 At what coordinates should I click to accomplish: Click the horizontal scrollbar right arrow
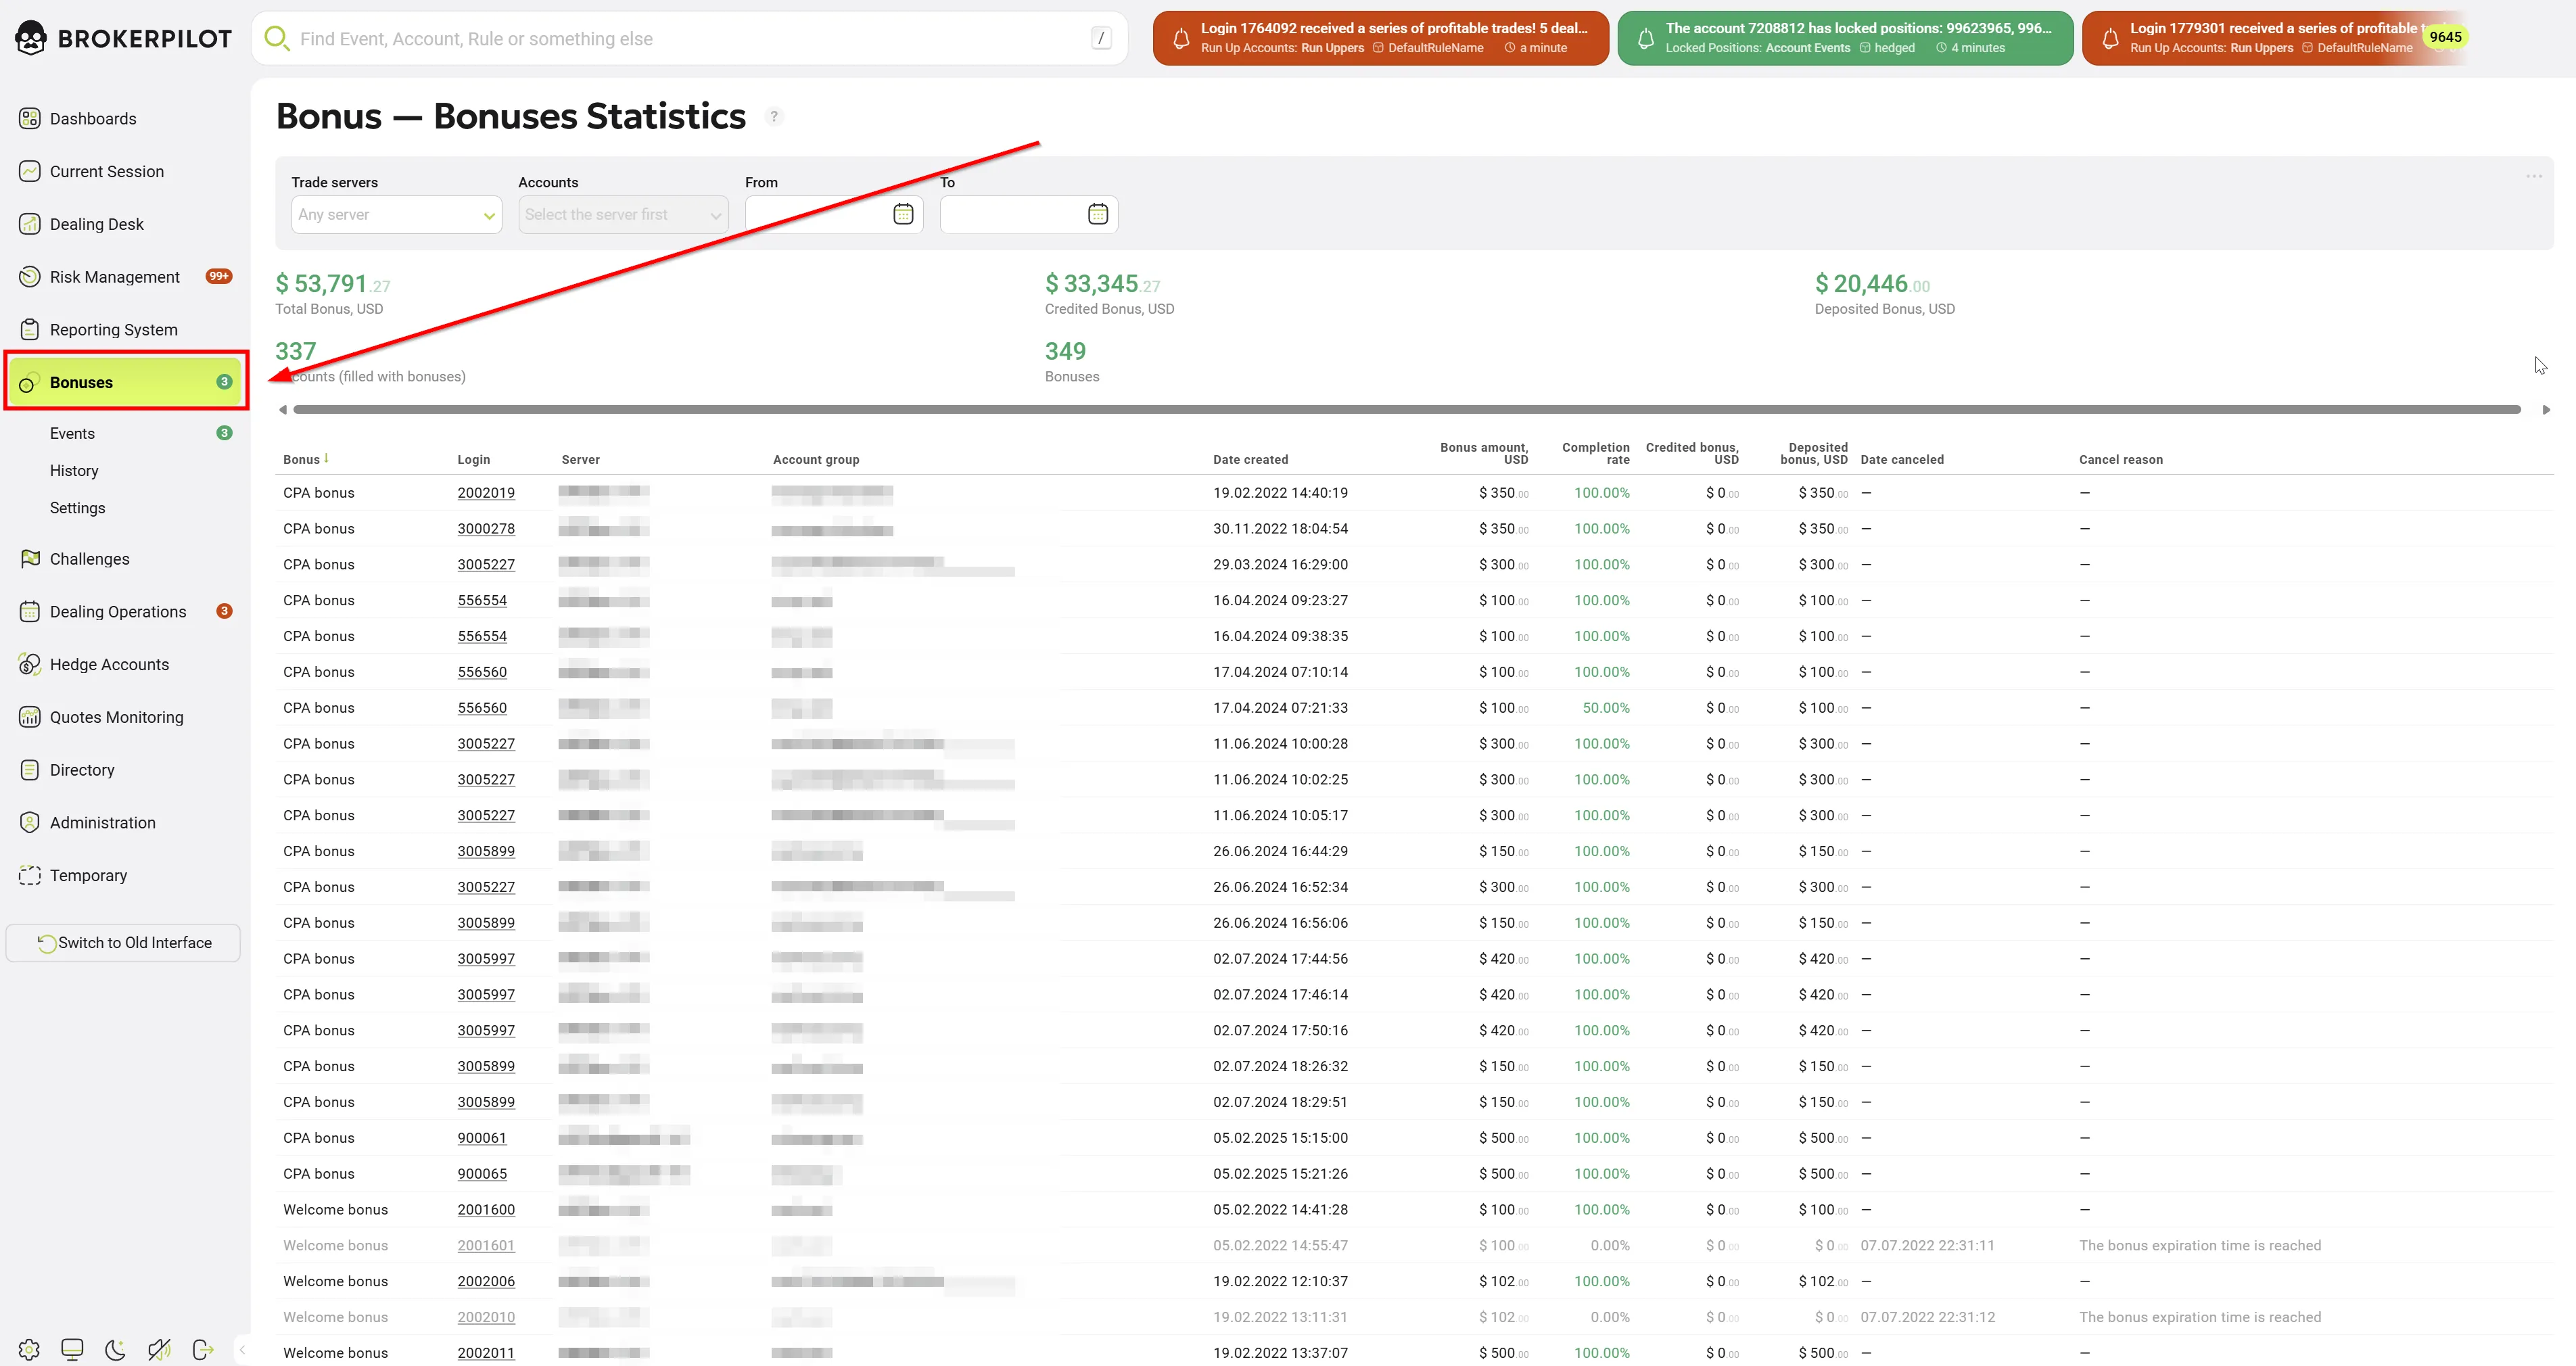click(x=2545, y=409)
